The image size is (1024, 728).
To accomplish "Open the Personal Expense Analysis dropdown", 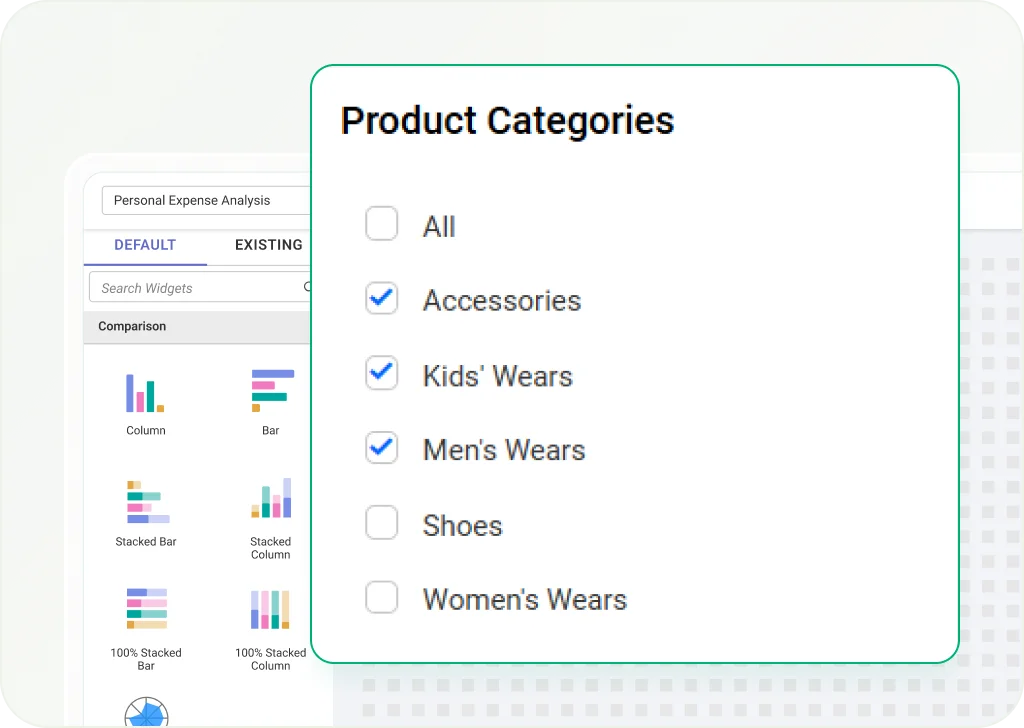I will point(205,200).
